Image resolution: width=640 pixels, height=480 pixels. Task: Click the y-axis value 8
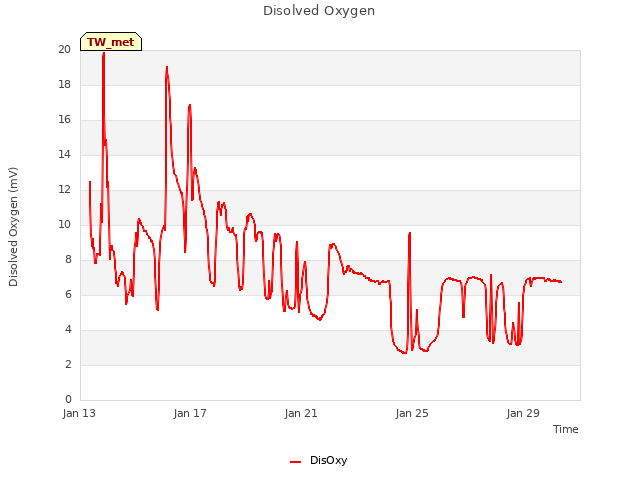click(68, 260)
